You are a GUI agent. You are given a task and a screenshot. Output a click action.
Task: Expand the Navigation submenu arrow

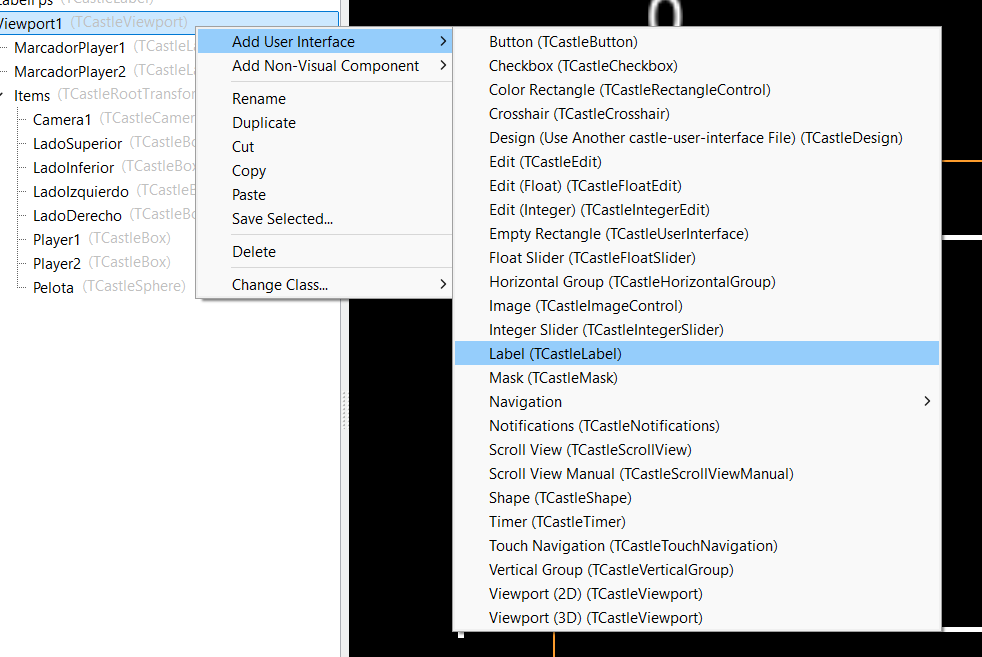pos(928,401)
